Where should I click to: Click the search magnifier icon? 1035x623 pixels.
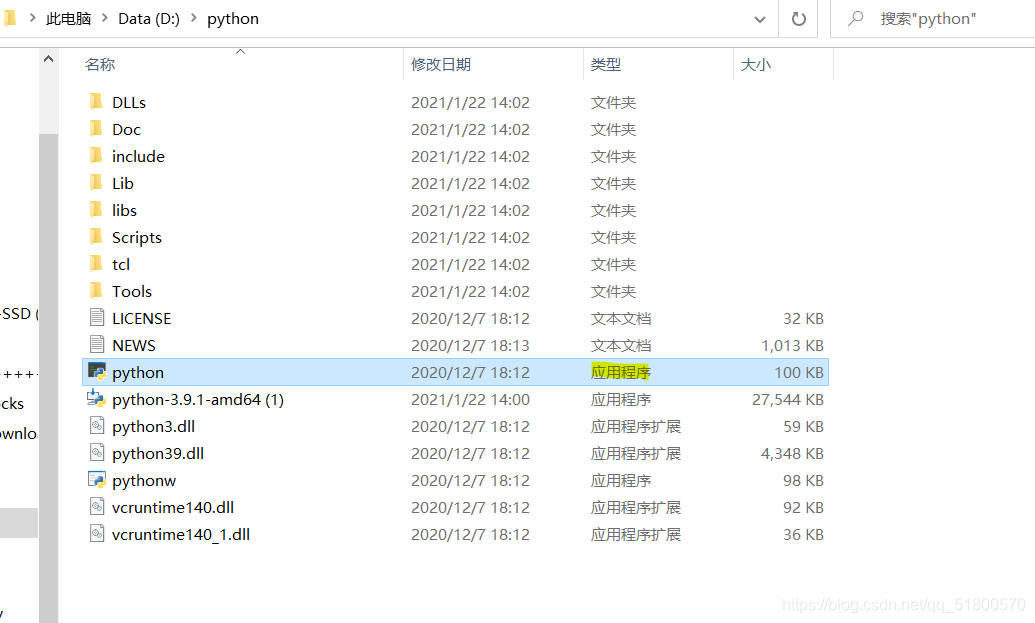(x=855, y=18)
